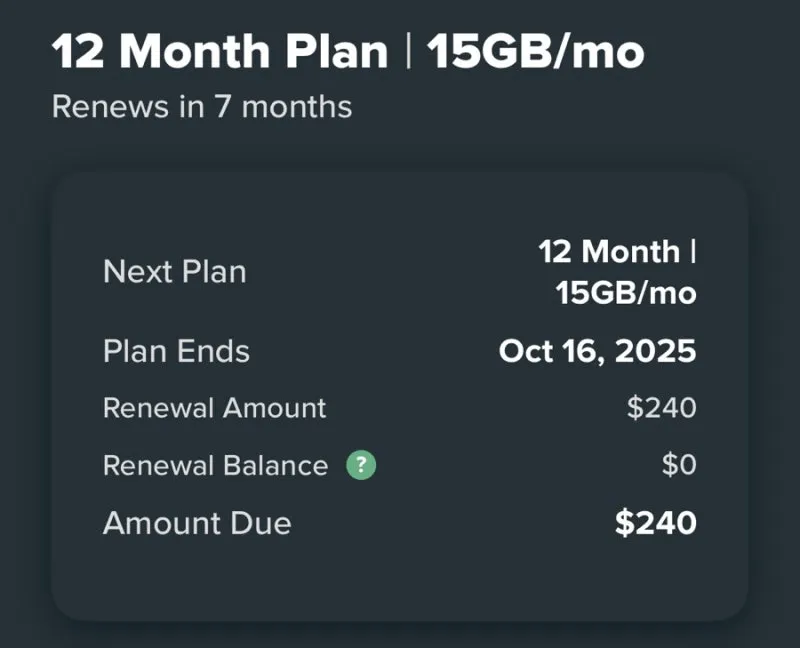Click the green help icon beside Renewal Balance

coord(361,466)
